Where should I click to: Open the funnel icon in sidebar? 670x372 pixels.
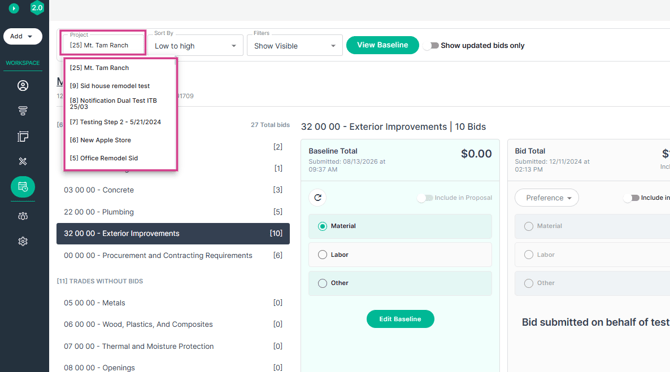[23, 111]
